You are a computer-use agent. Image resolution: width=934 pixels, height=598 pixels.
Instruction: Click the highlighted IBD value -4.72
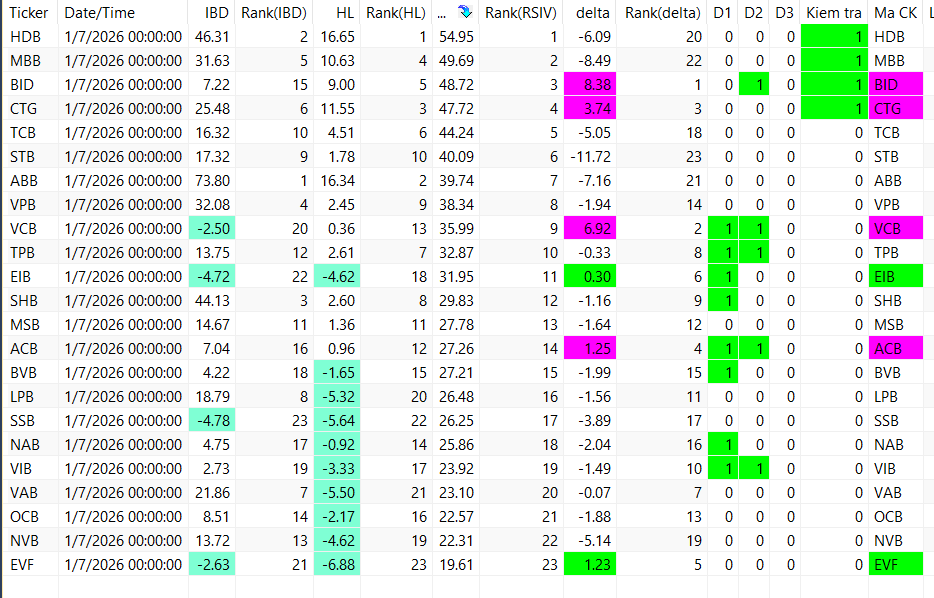click(x=212, y=276)
